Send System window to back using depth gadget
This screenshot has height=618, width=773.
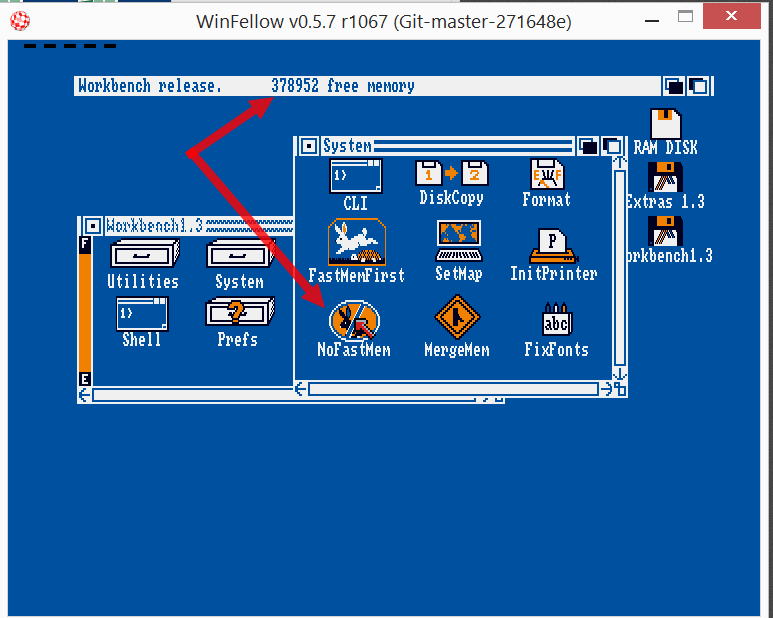(x=588, y=146)
